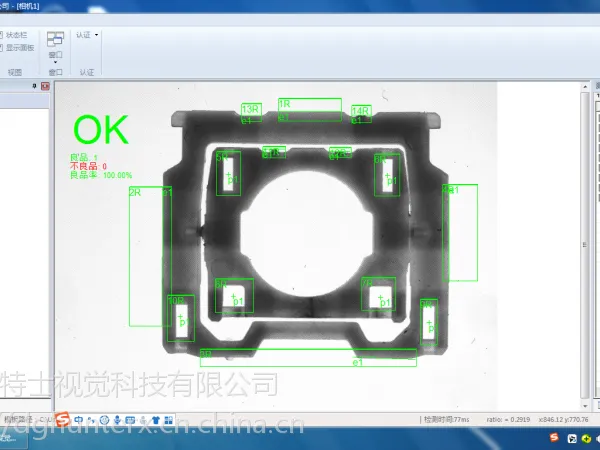Click the 良品率: 100.00% text

(101, 175)
